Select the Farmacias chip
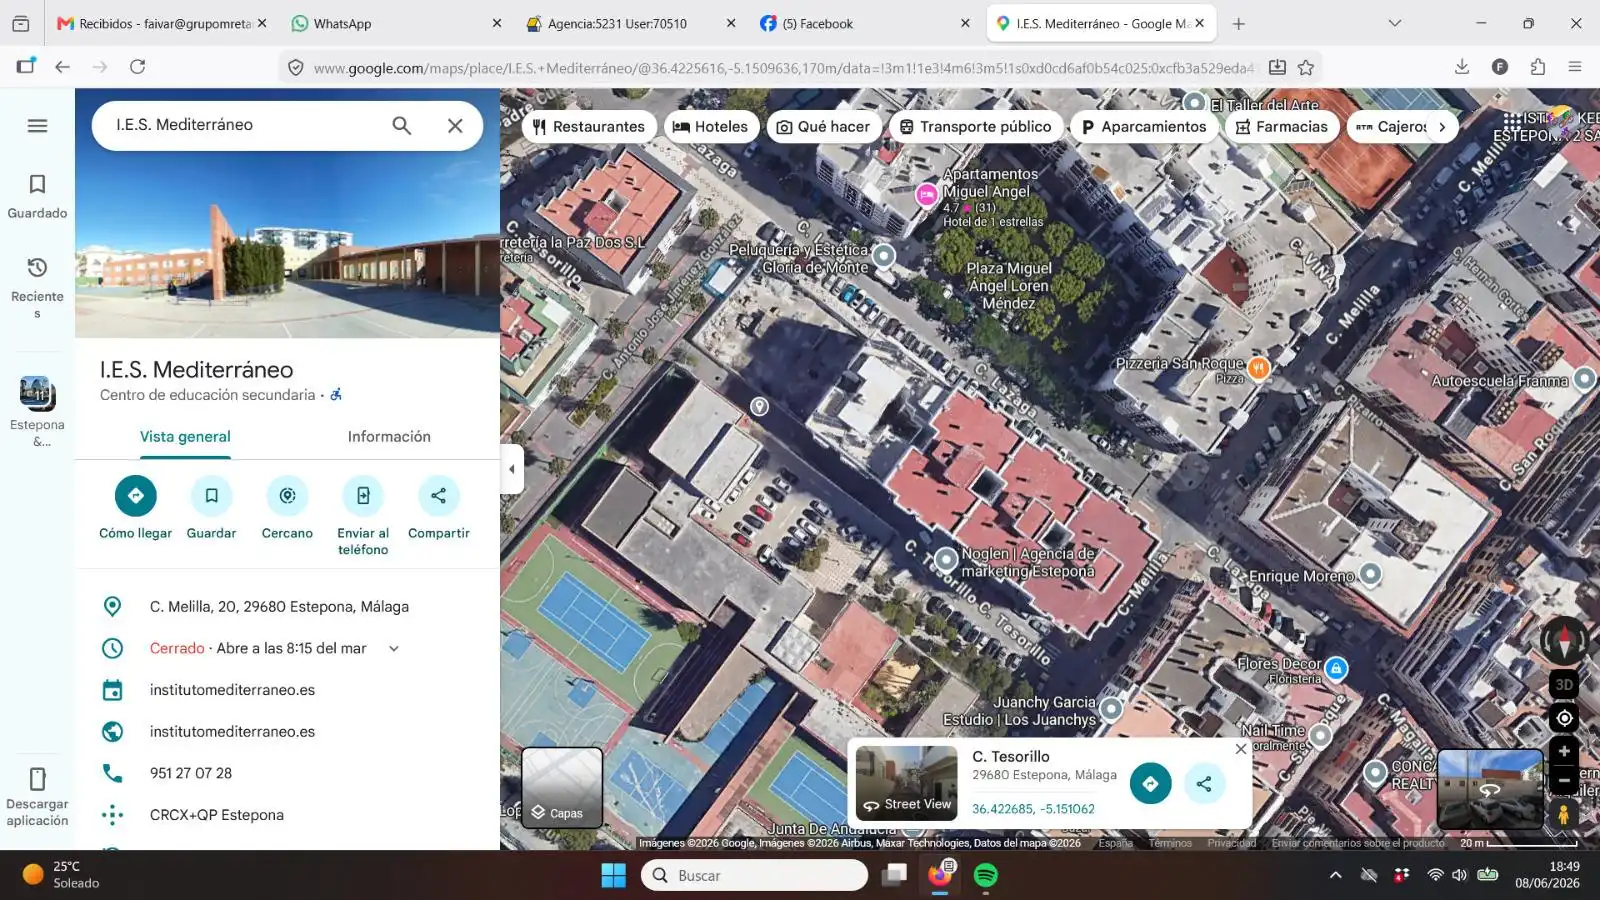Viewport: 1600px width, 900px height. click(1282, 127)
